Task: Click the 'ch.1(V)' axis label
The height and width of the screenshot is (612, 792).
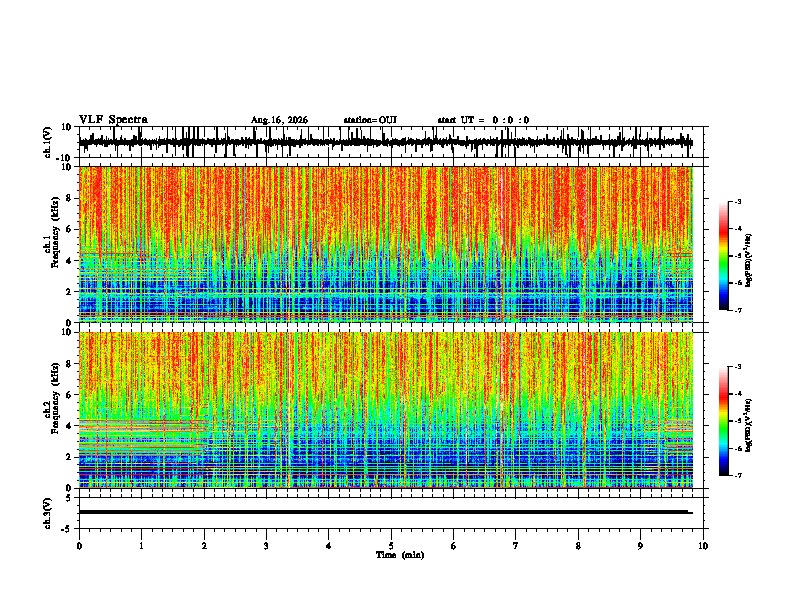Action: [x=47, y=142]
